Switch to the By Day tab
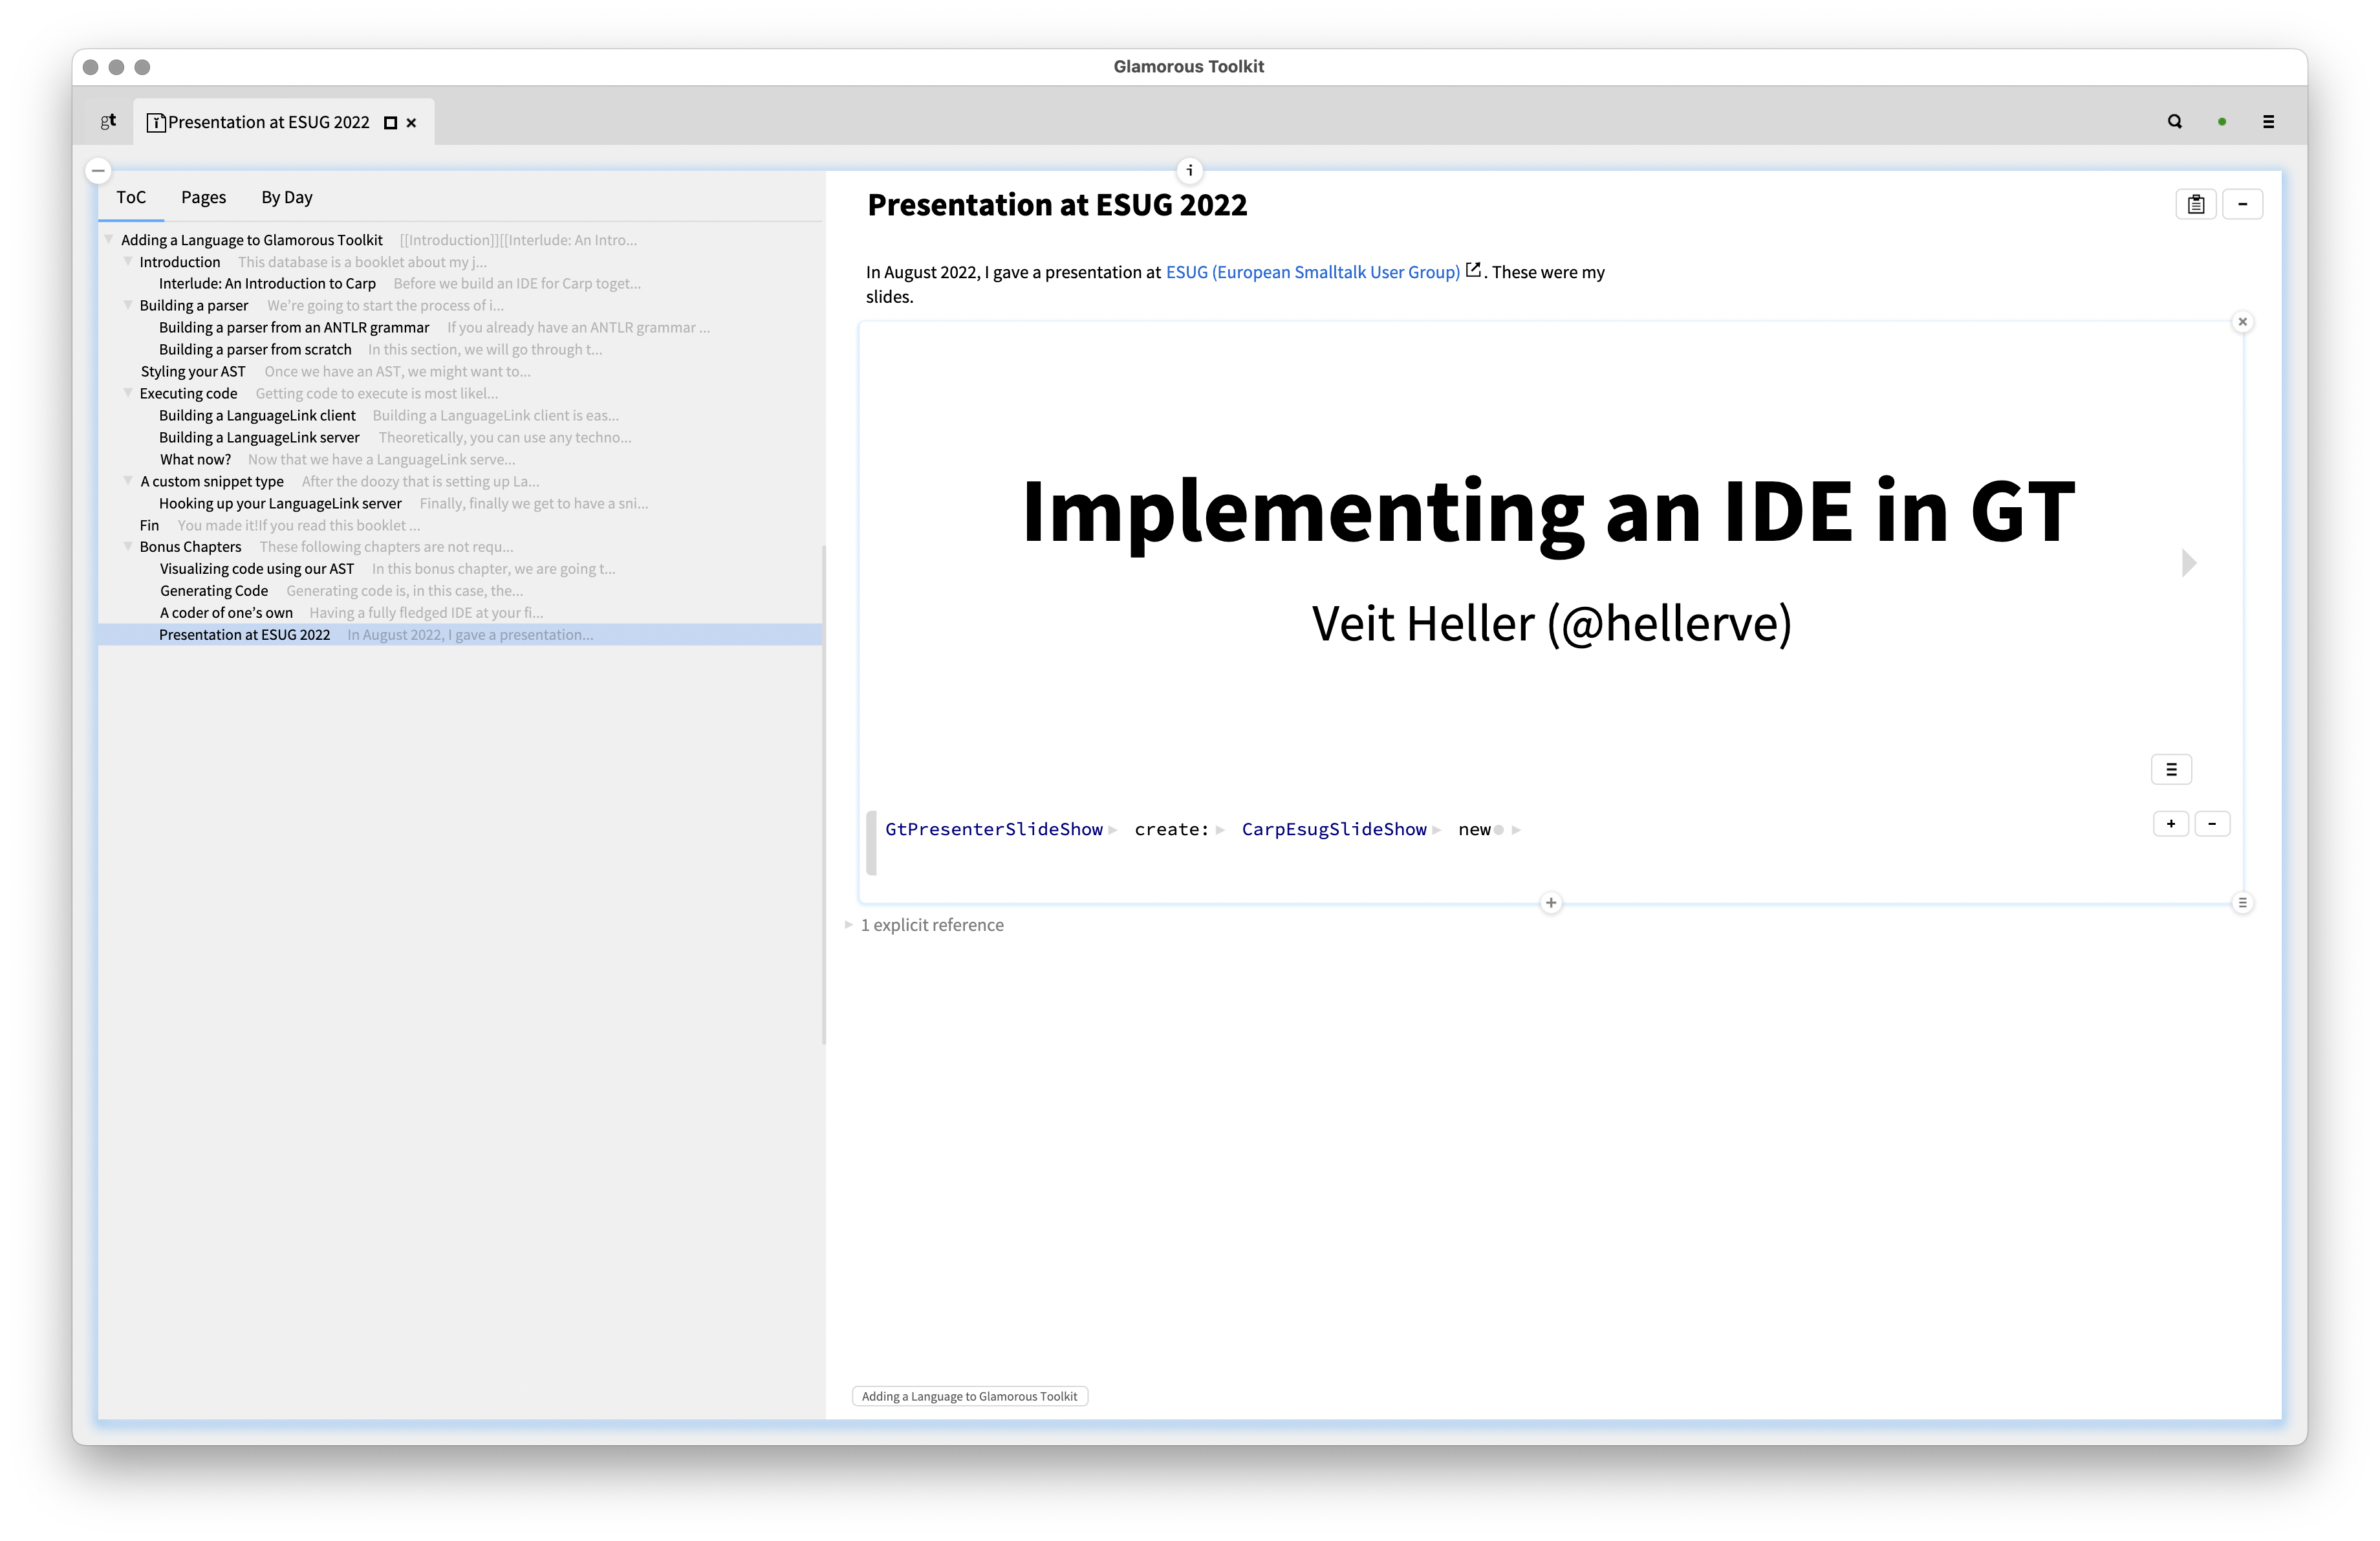 (x=287, y=197)
